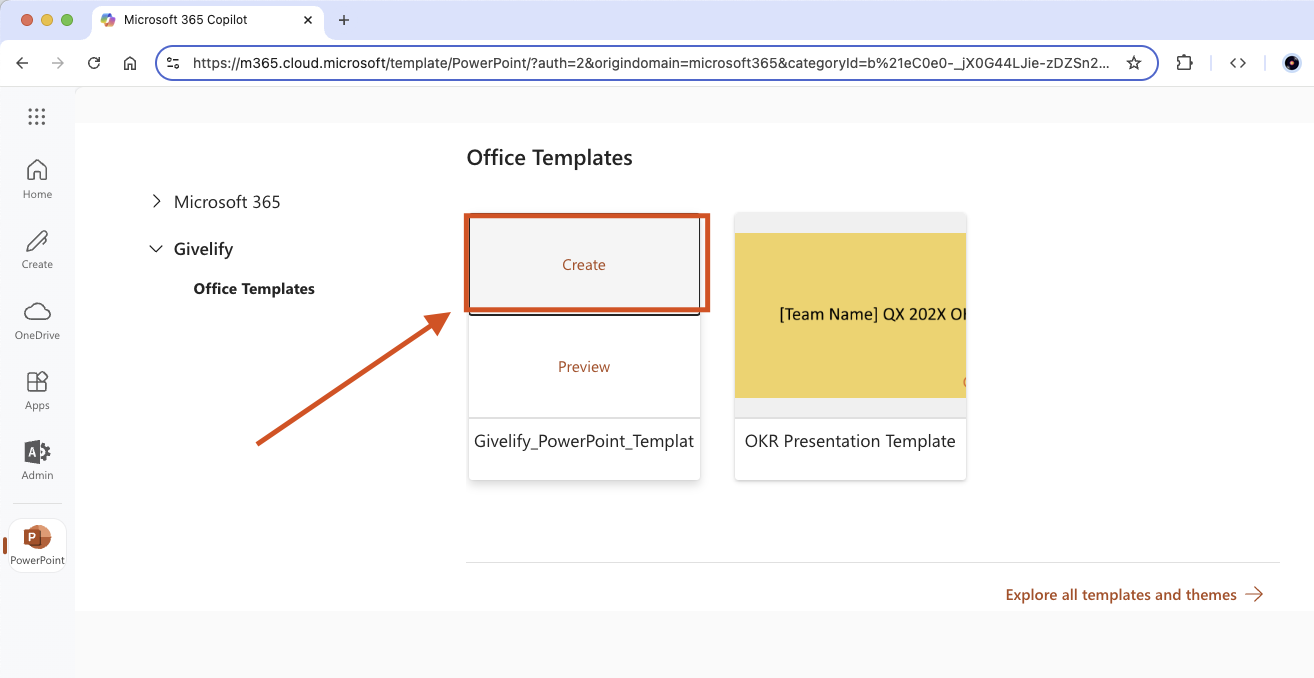
Task: Bookmark this page with the star
Action: 1134,63
